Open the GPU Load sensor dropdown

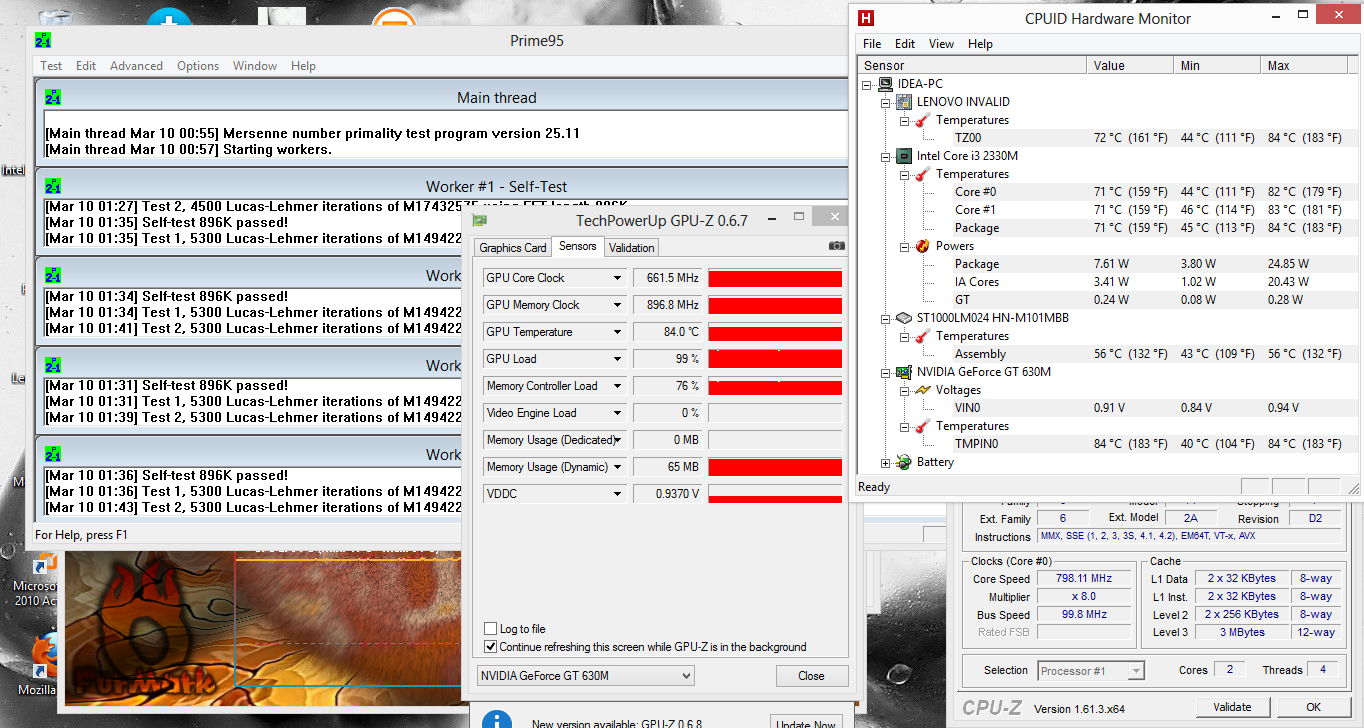click(618, 359)
